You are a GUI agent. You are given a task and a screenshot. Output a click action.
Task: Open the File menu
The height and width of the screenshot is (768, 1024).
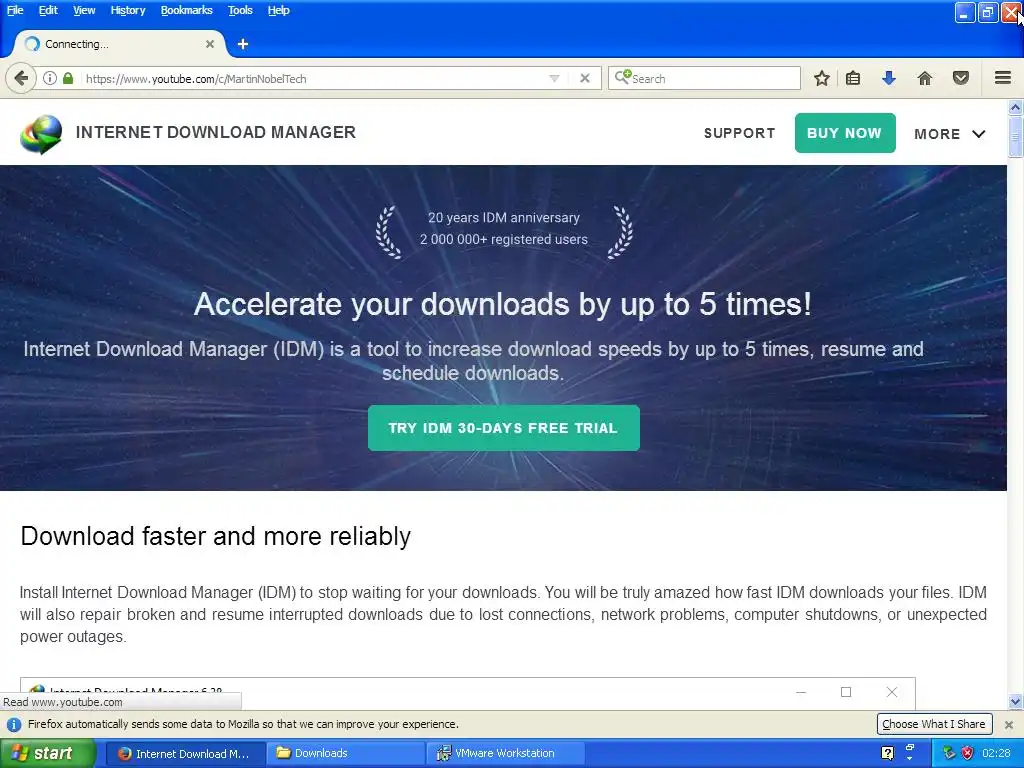(15, 10)
